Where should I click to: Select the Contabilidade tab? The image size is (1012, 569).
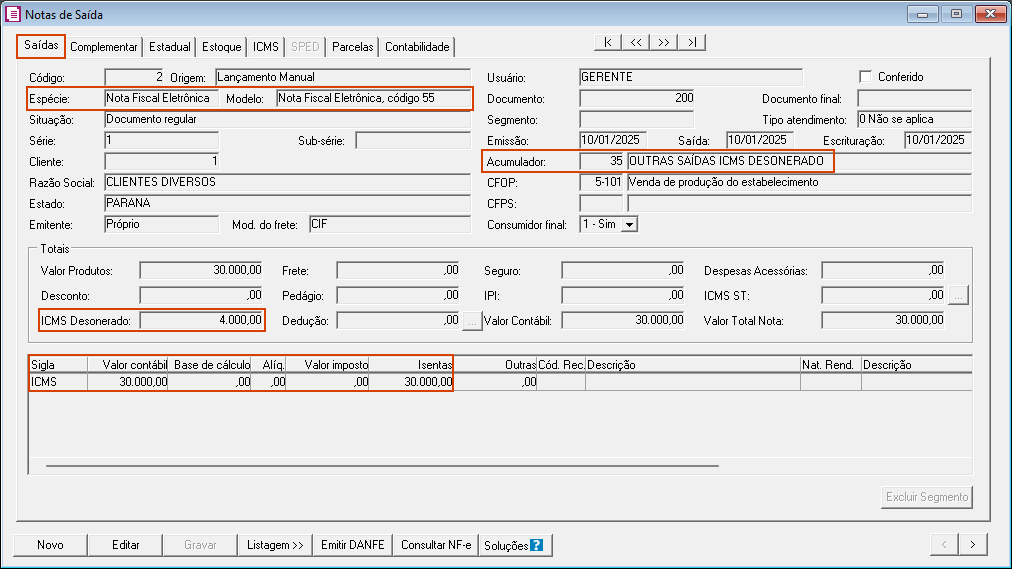pyautogui.click(x=417, y=47)
